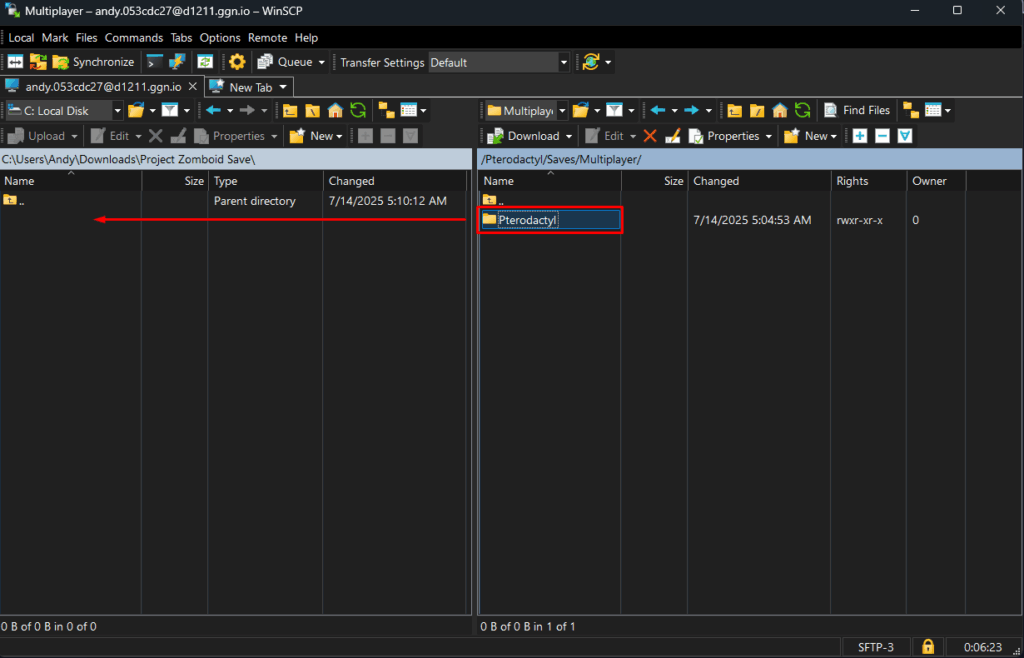Open session in PuTTY icon

click(x=177, y=62)
